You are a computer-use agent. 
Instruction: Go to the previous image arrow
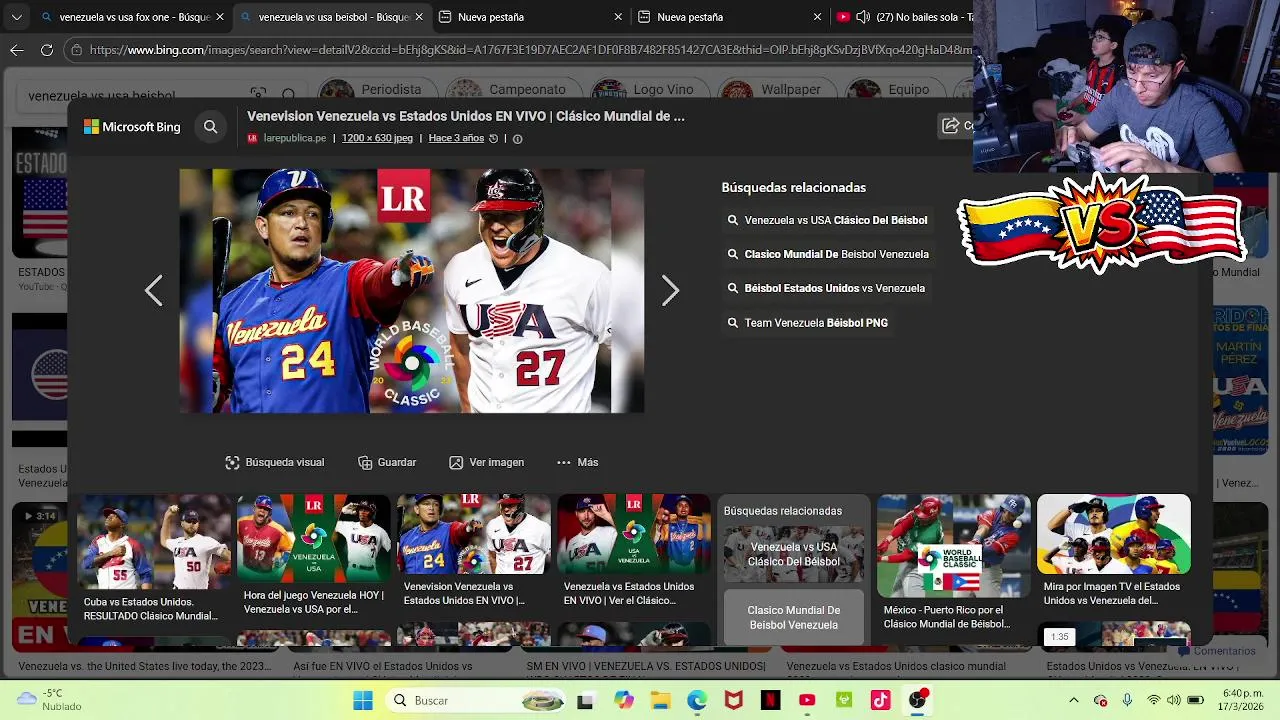[153, 291]
